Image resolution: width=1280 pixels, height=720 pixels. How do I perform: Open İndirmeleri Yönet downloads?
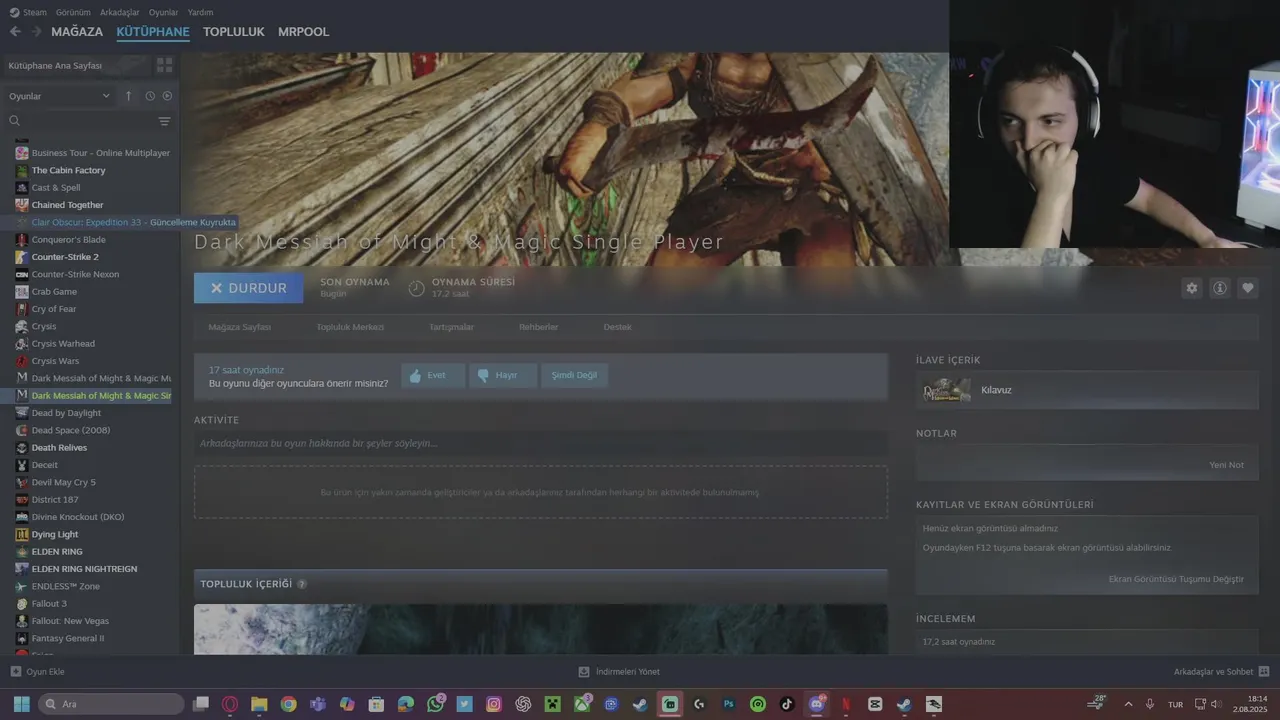[x=619, y=672]
